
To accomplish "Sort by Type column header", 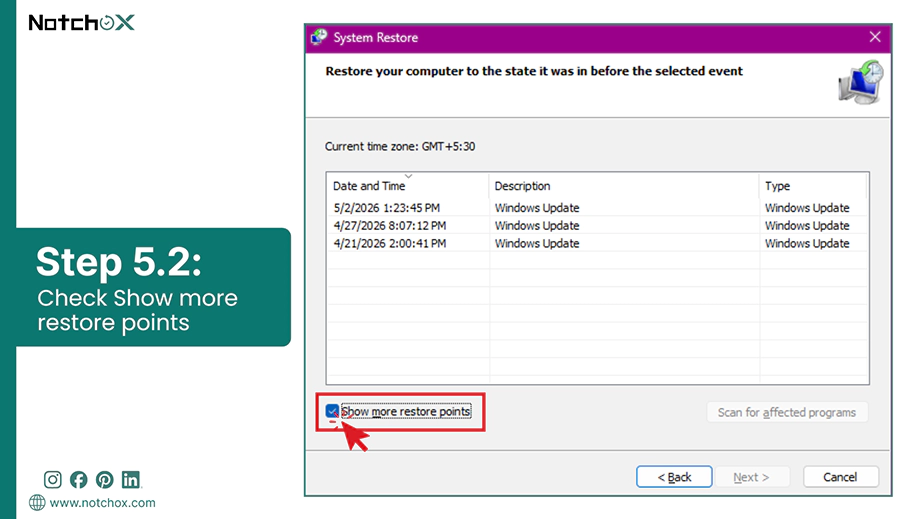I will [813, 186].
